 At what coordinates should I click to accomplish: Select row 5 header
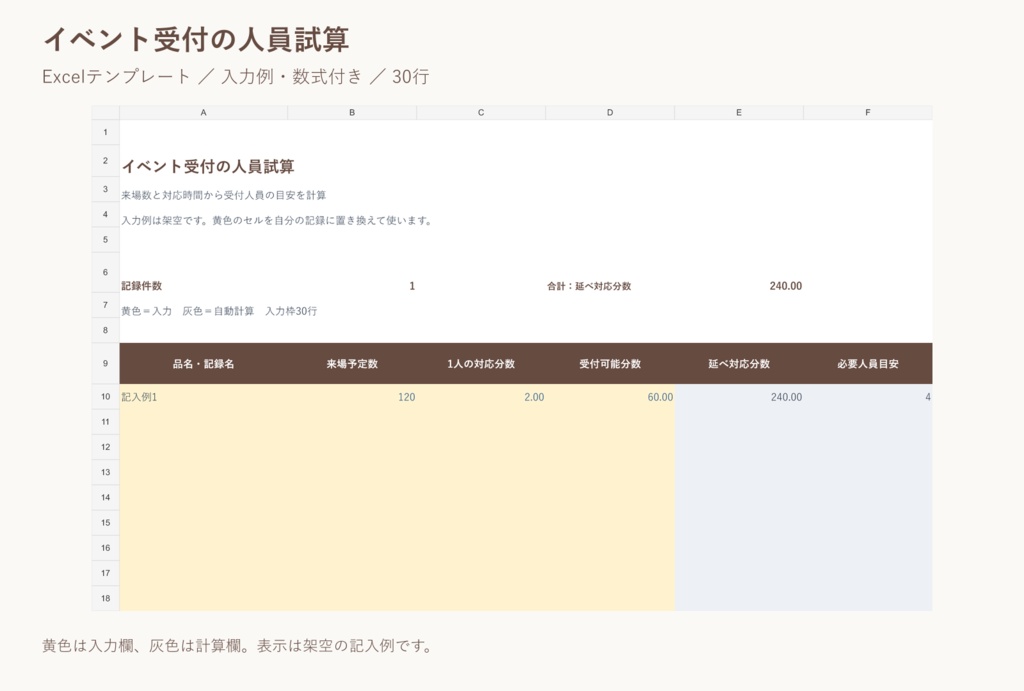105,240
